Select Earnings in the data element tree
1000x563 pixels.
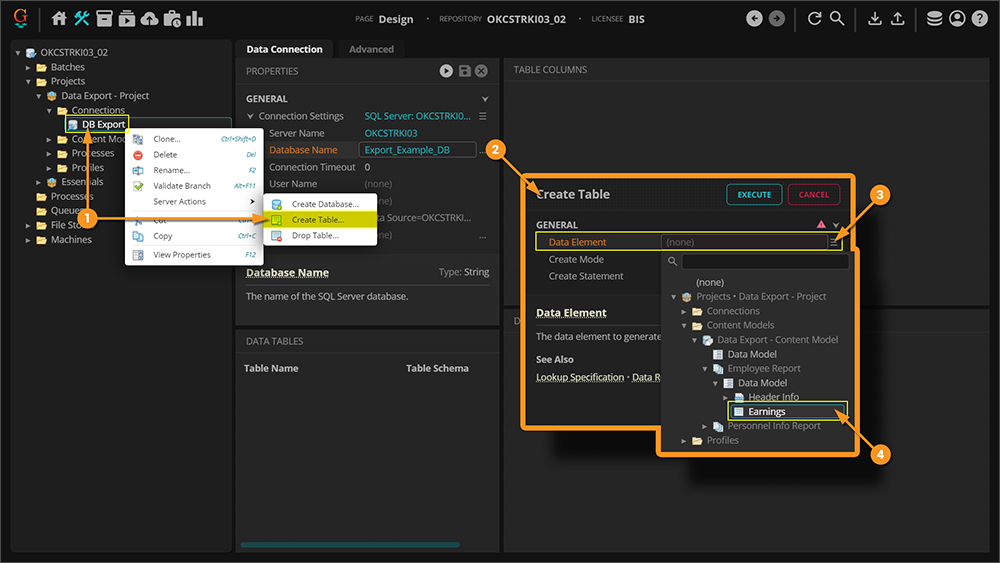(x=766, y=411)
